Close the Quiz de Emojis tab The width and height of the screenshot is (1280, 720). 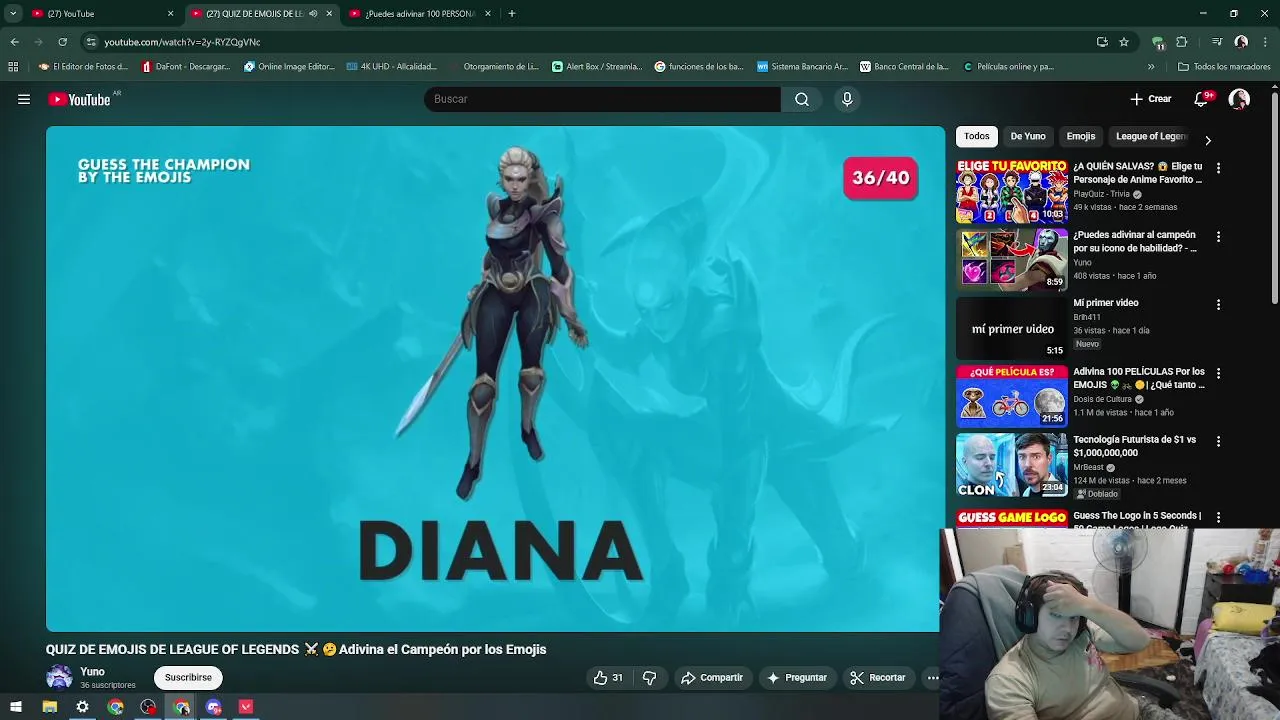coord(329,14)
